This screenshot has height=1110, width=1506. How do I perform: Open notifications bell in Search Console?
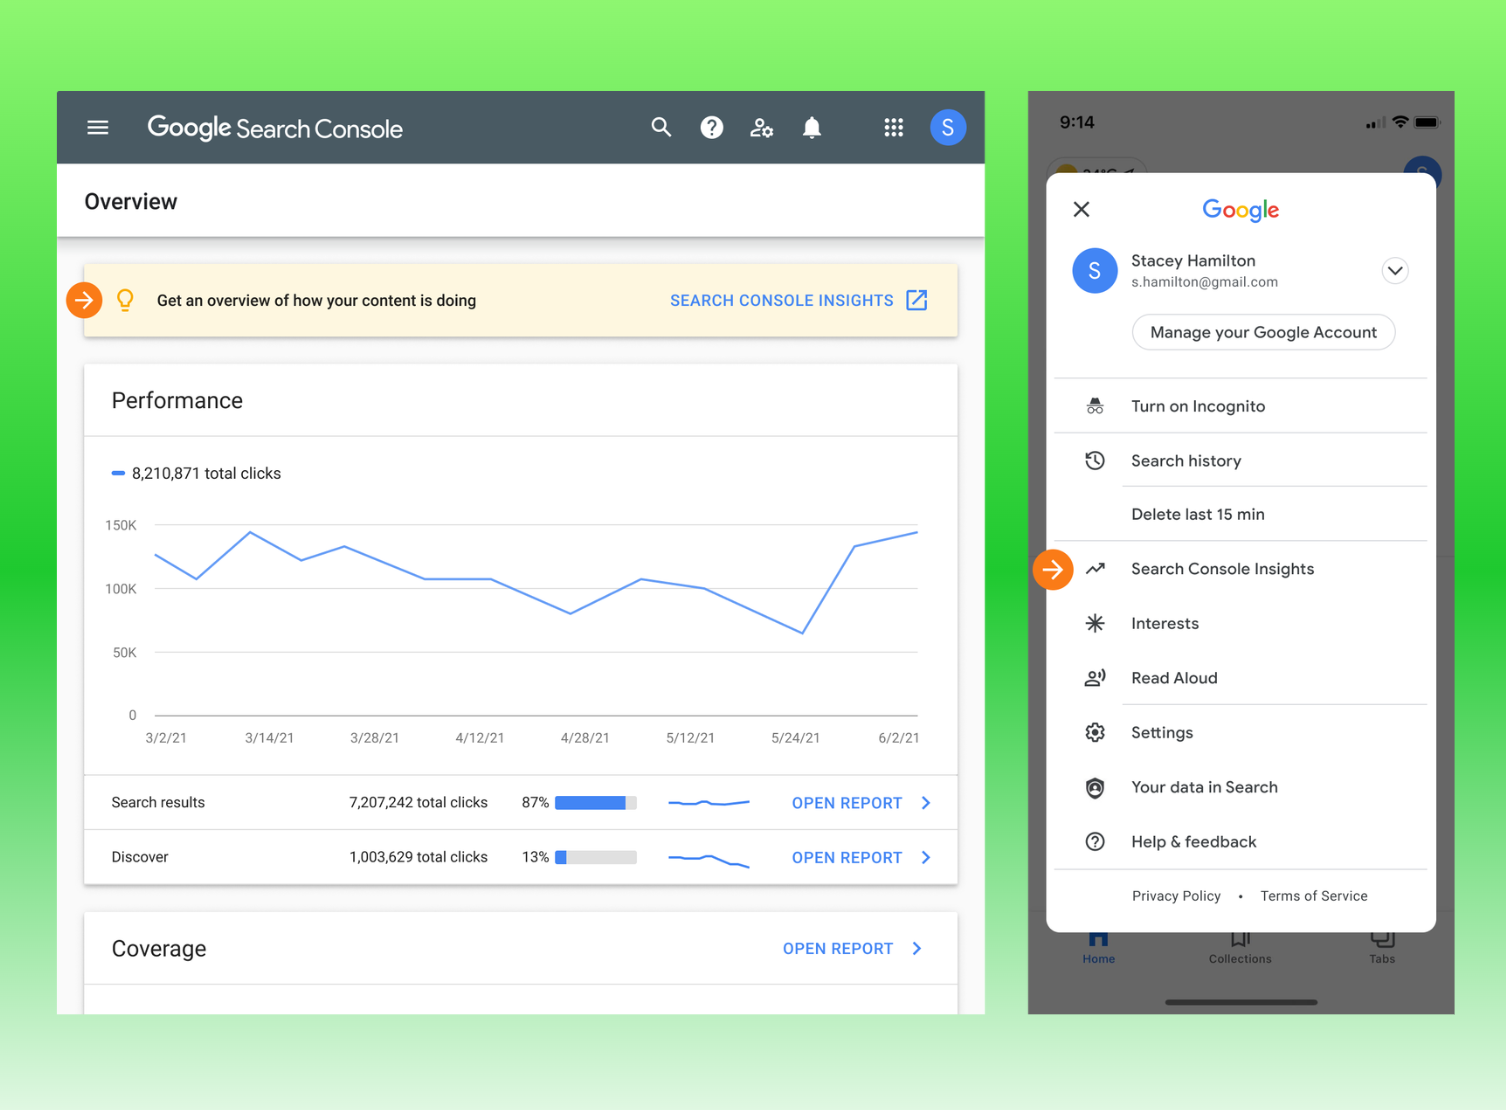(x=812, y=127)
